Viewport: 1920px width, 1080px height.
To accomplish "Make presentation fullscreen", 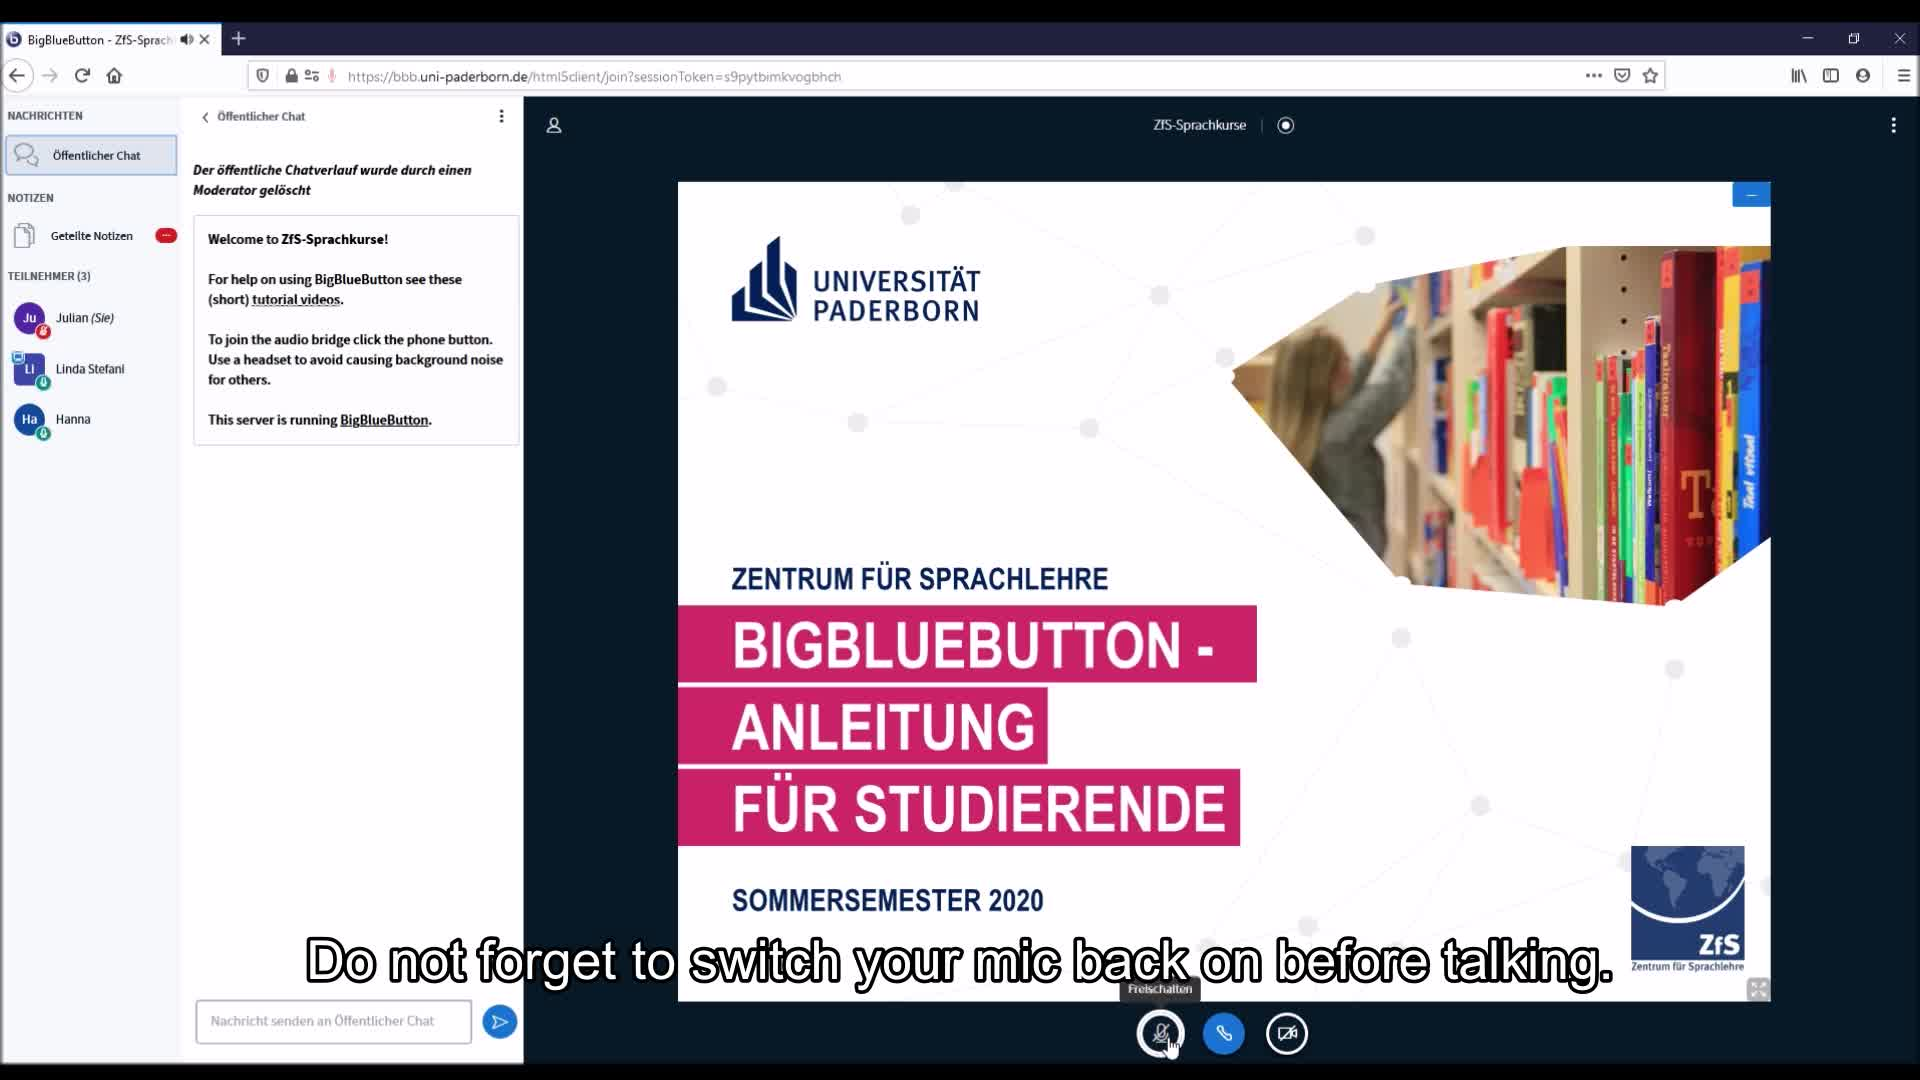I will pos(1758,989).
